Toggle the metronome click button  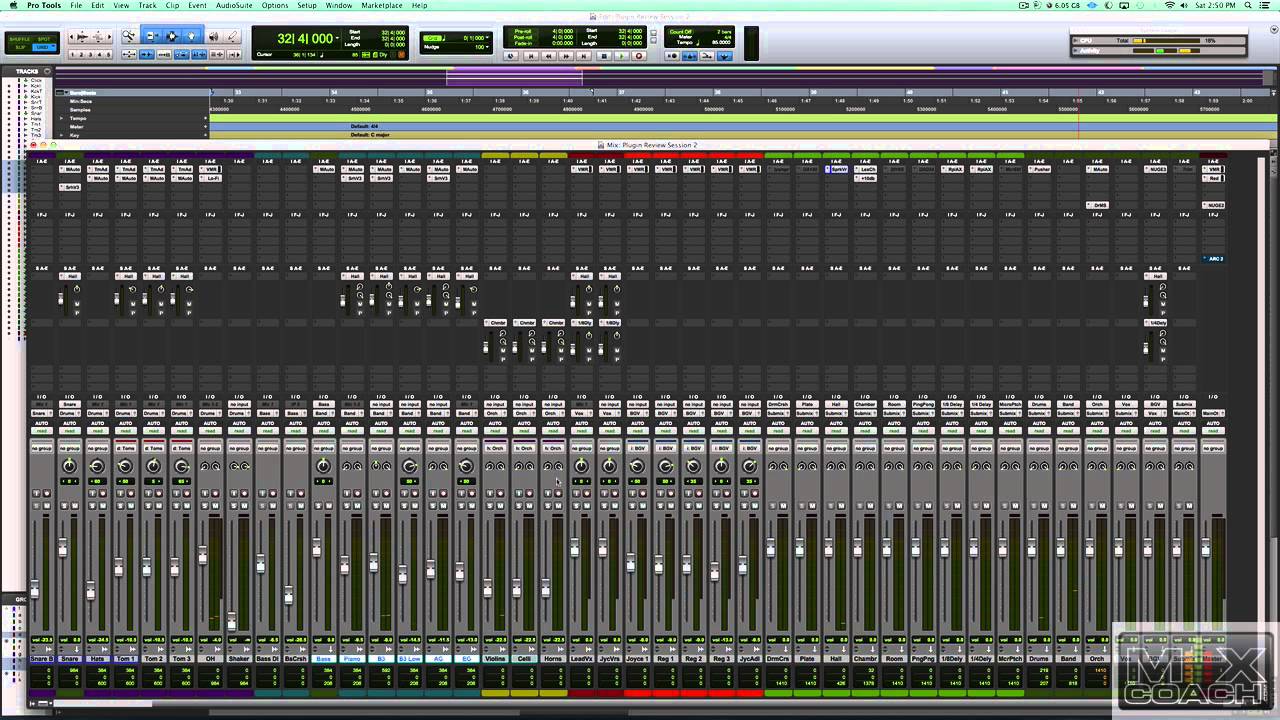pyautogui.click(x=689, y=56)
